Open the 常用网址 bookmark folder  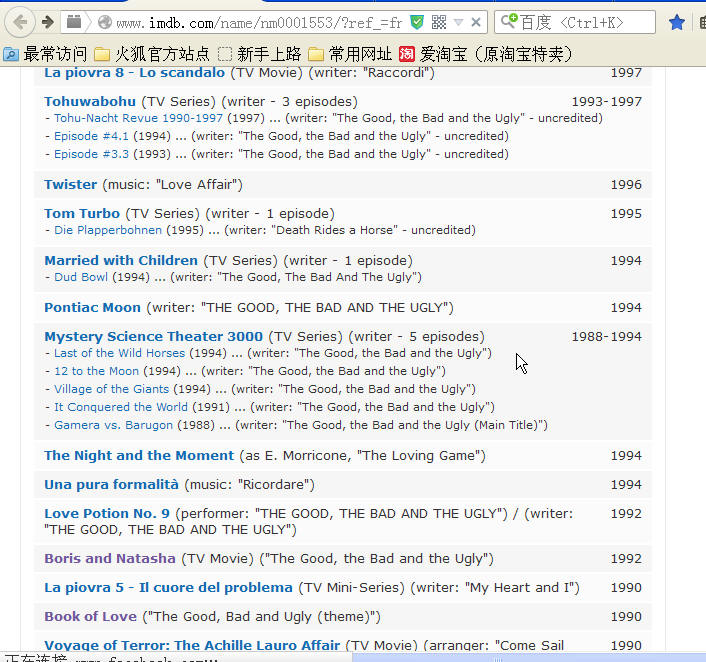click(x=350, y=54)
